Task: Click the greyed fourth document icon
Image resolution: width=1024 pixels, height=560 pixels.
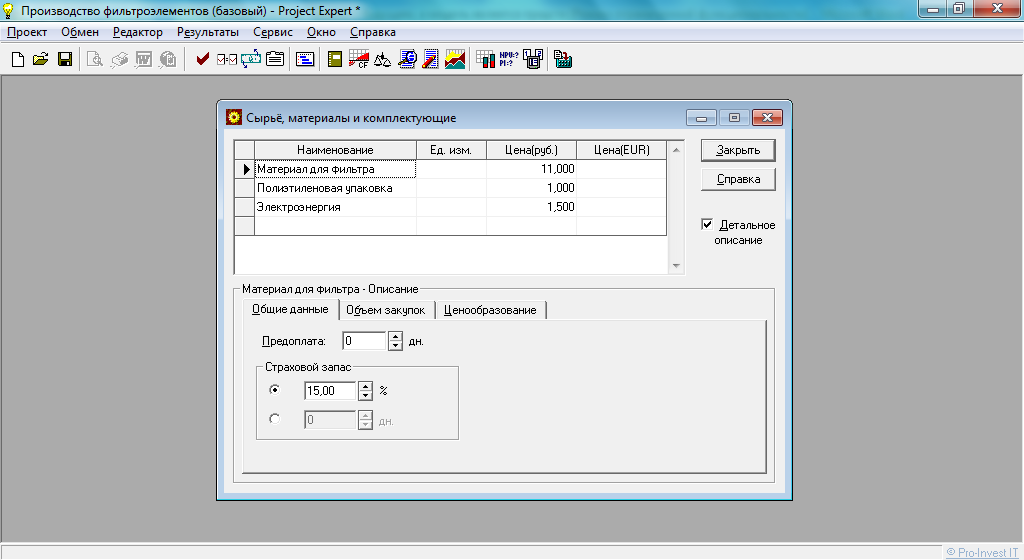Action: [168, 59]
